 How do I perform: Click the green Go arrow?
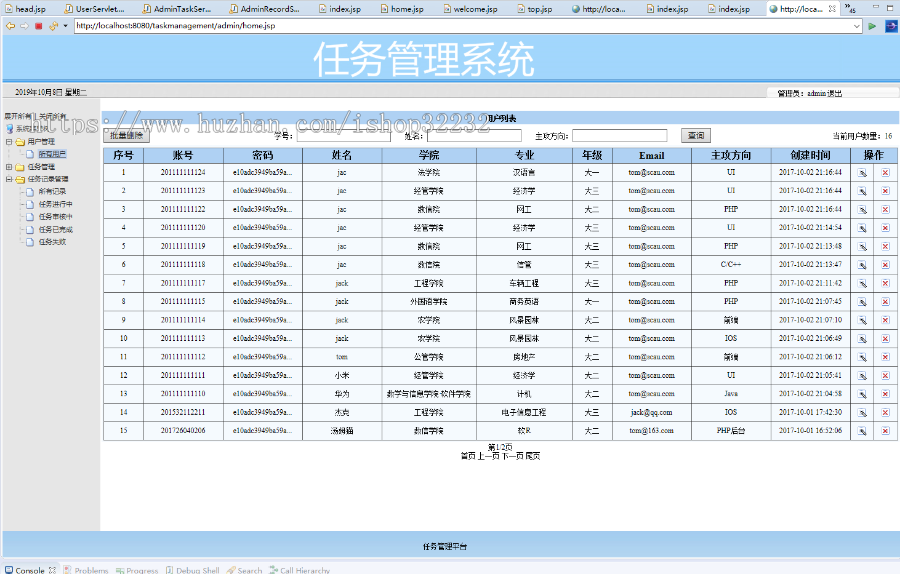872,26
